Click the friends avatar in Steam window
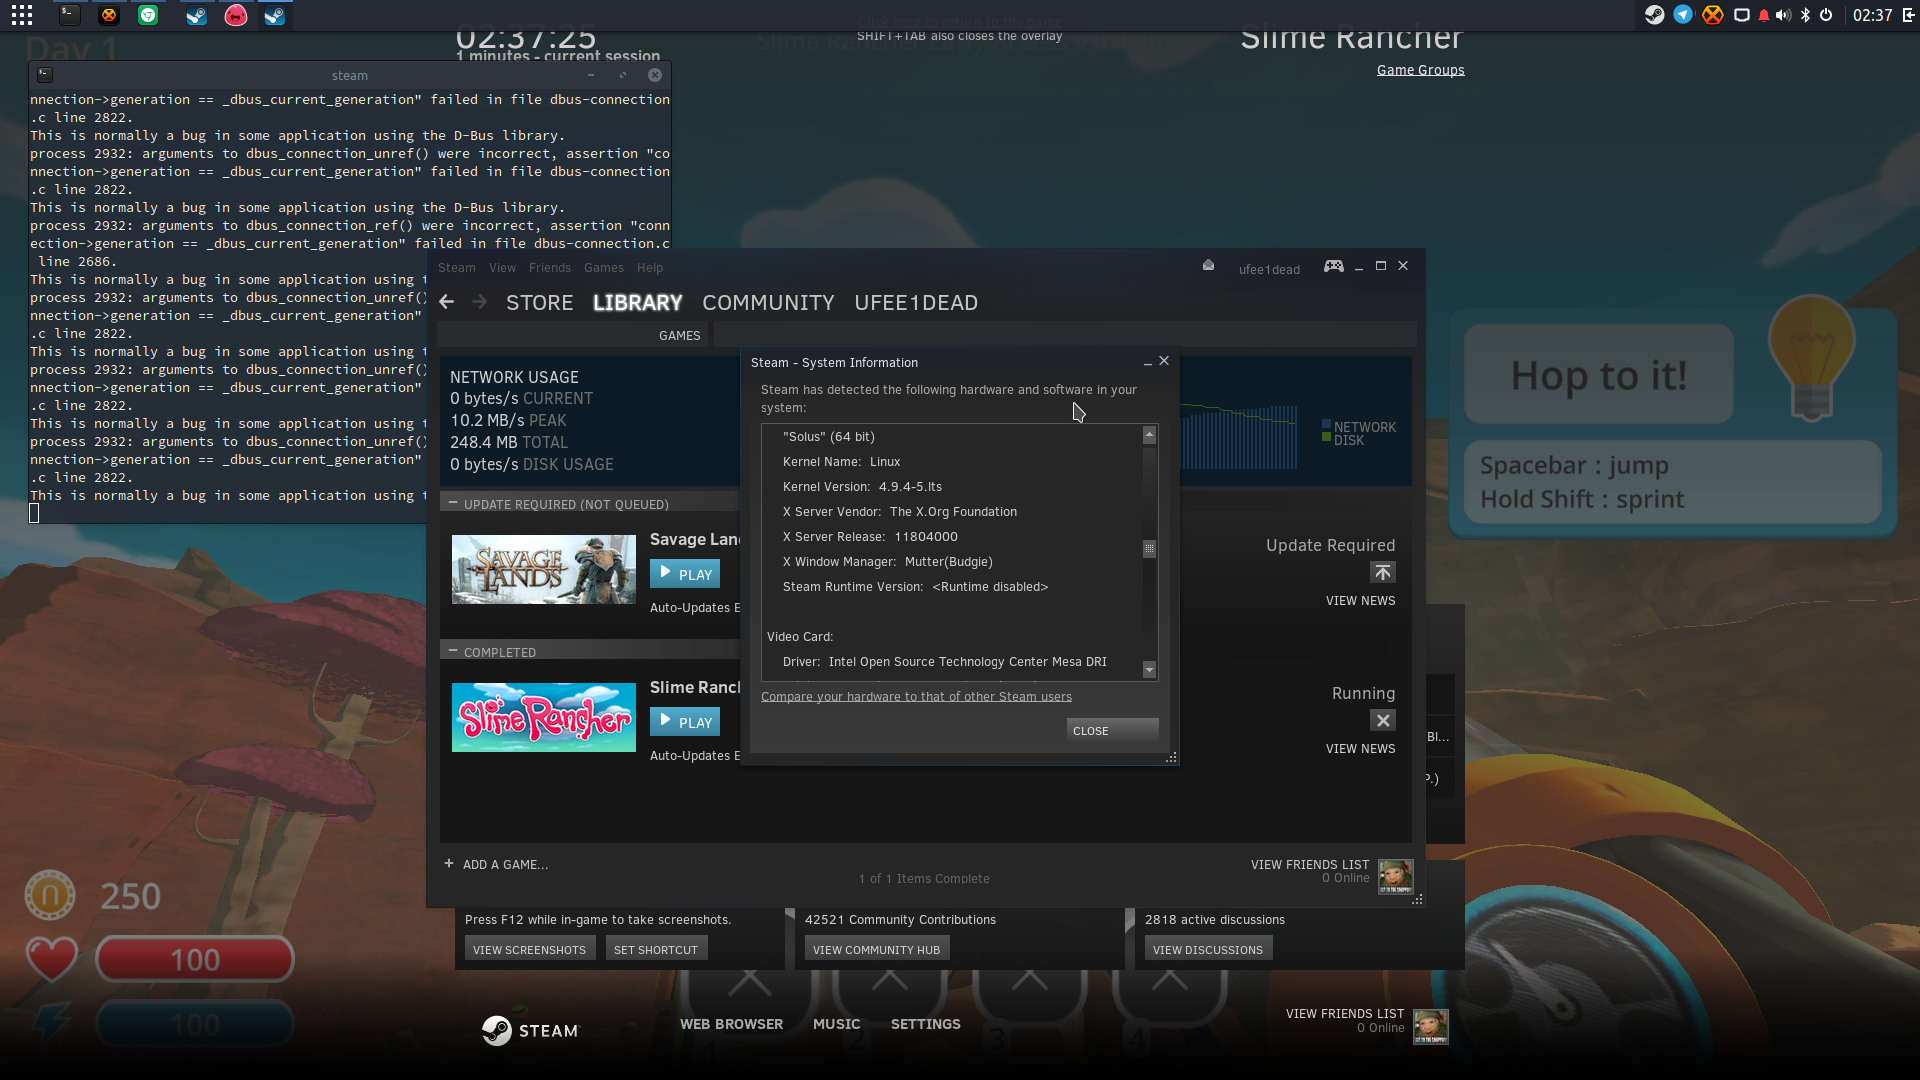This screenshot has height=1080, width=1920. [1396, 877]
